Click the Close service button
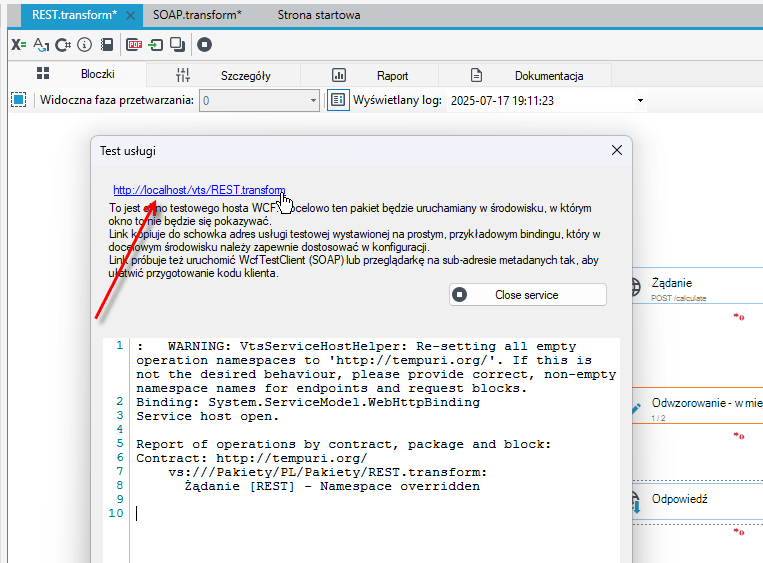Screen dimensions: 763x563 (527, 294)
